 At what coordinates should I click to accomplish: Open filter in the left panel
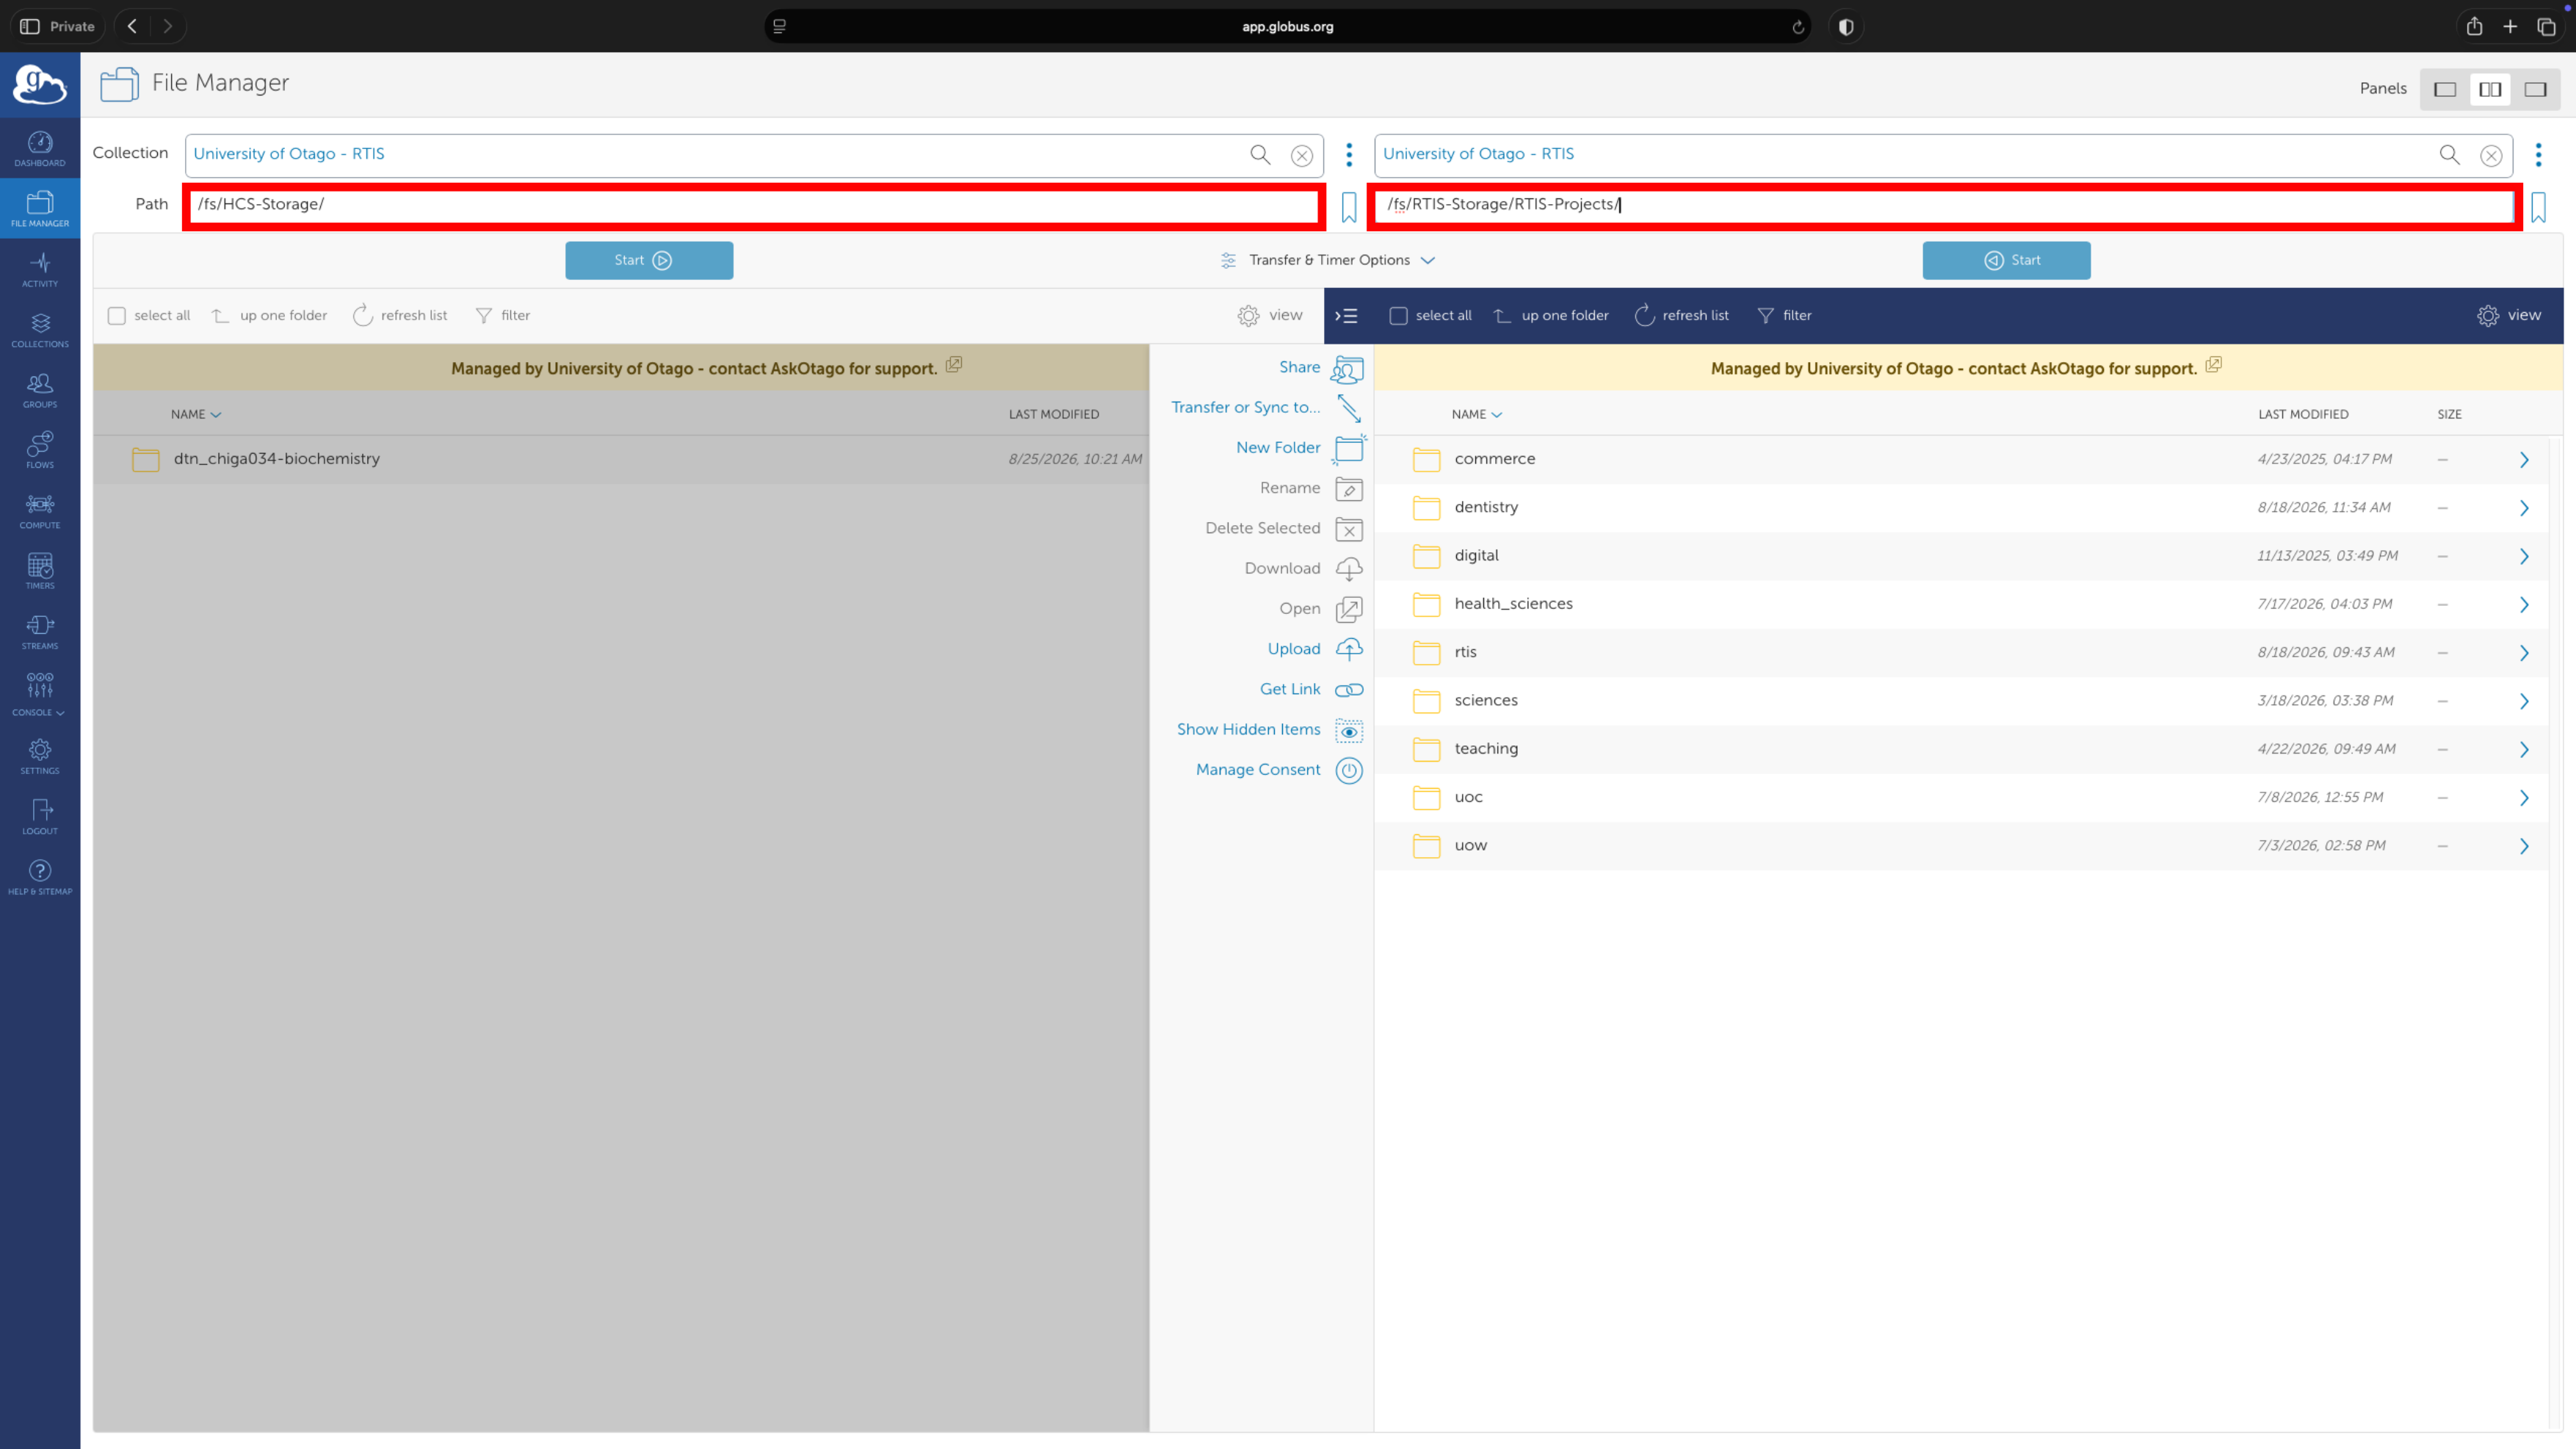pos(503,316)
